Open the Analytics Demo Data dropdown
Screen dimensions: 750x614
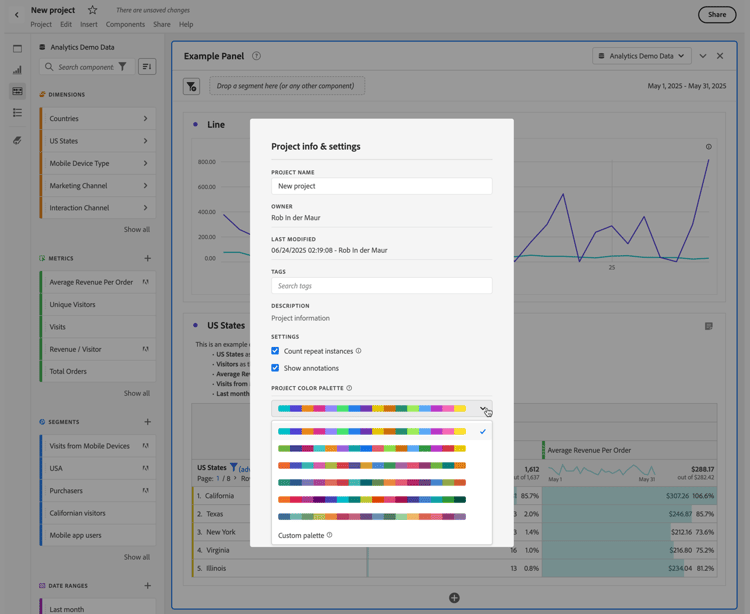(641, 56)
